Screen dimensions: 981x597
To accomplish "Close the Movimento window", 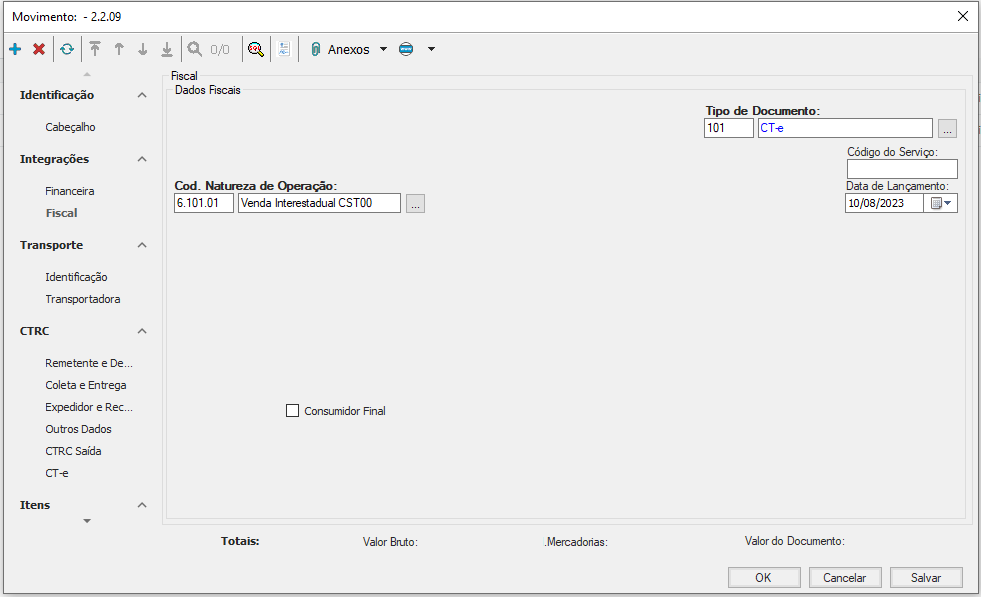I will 963,16.
